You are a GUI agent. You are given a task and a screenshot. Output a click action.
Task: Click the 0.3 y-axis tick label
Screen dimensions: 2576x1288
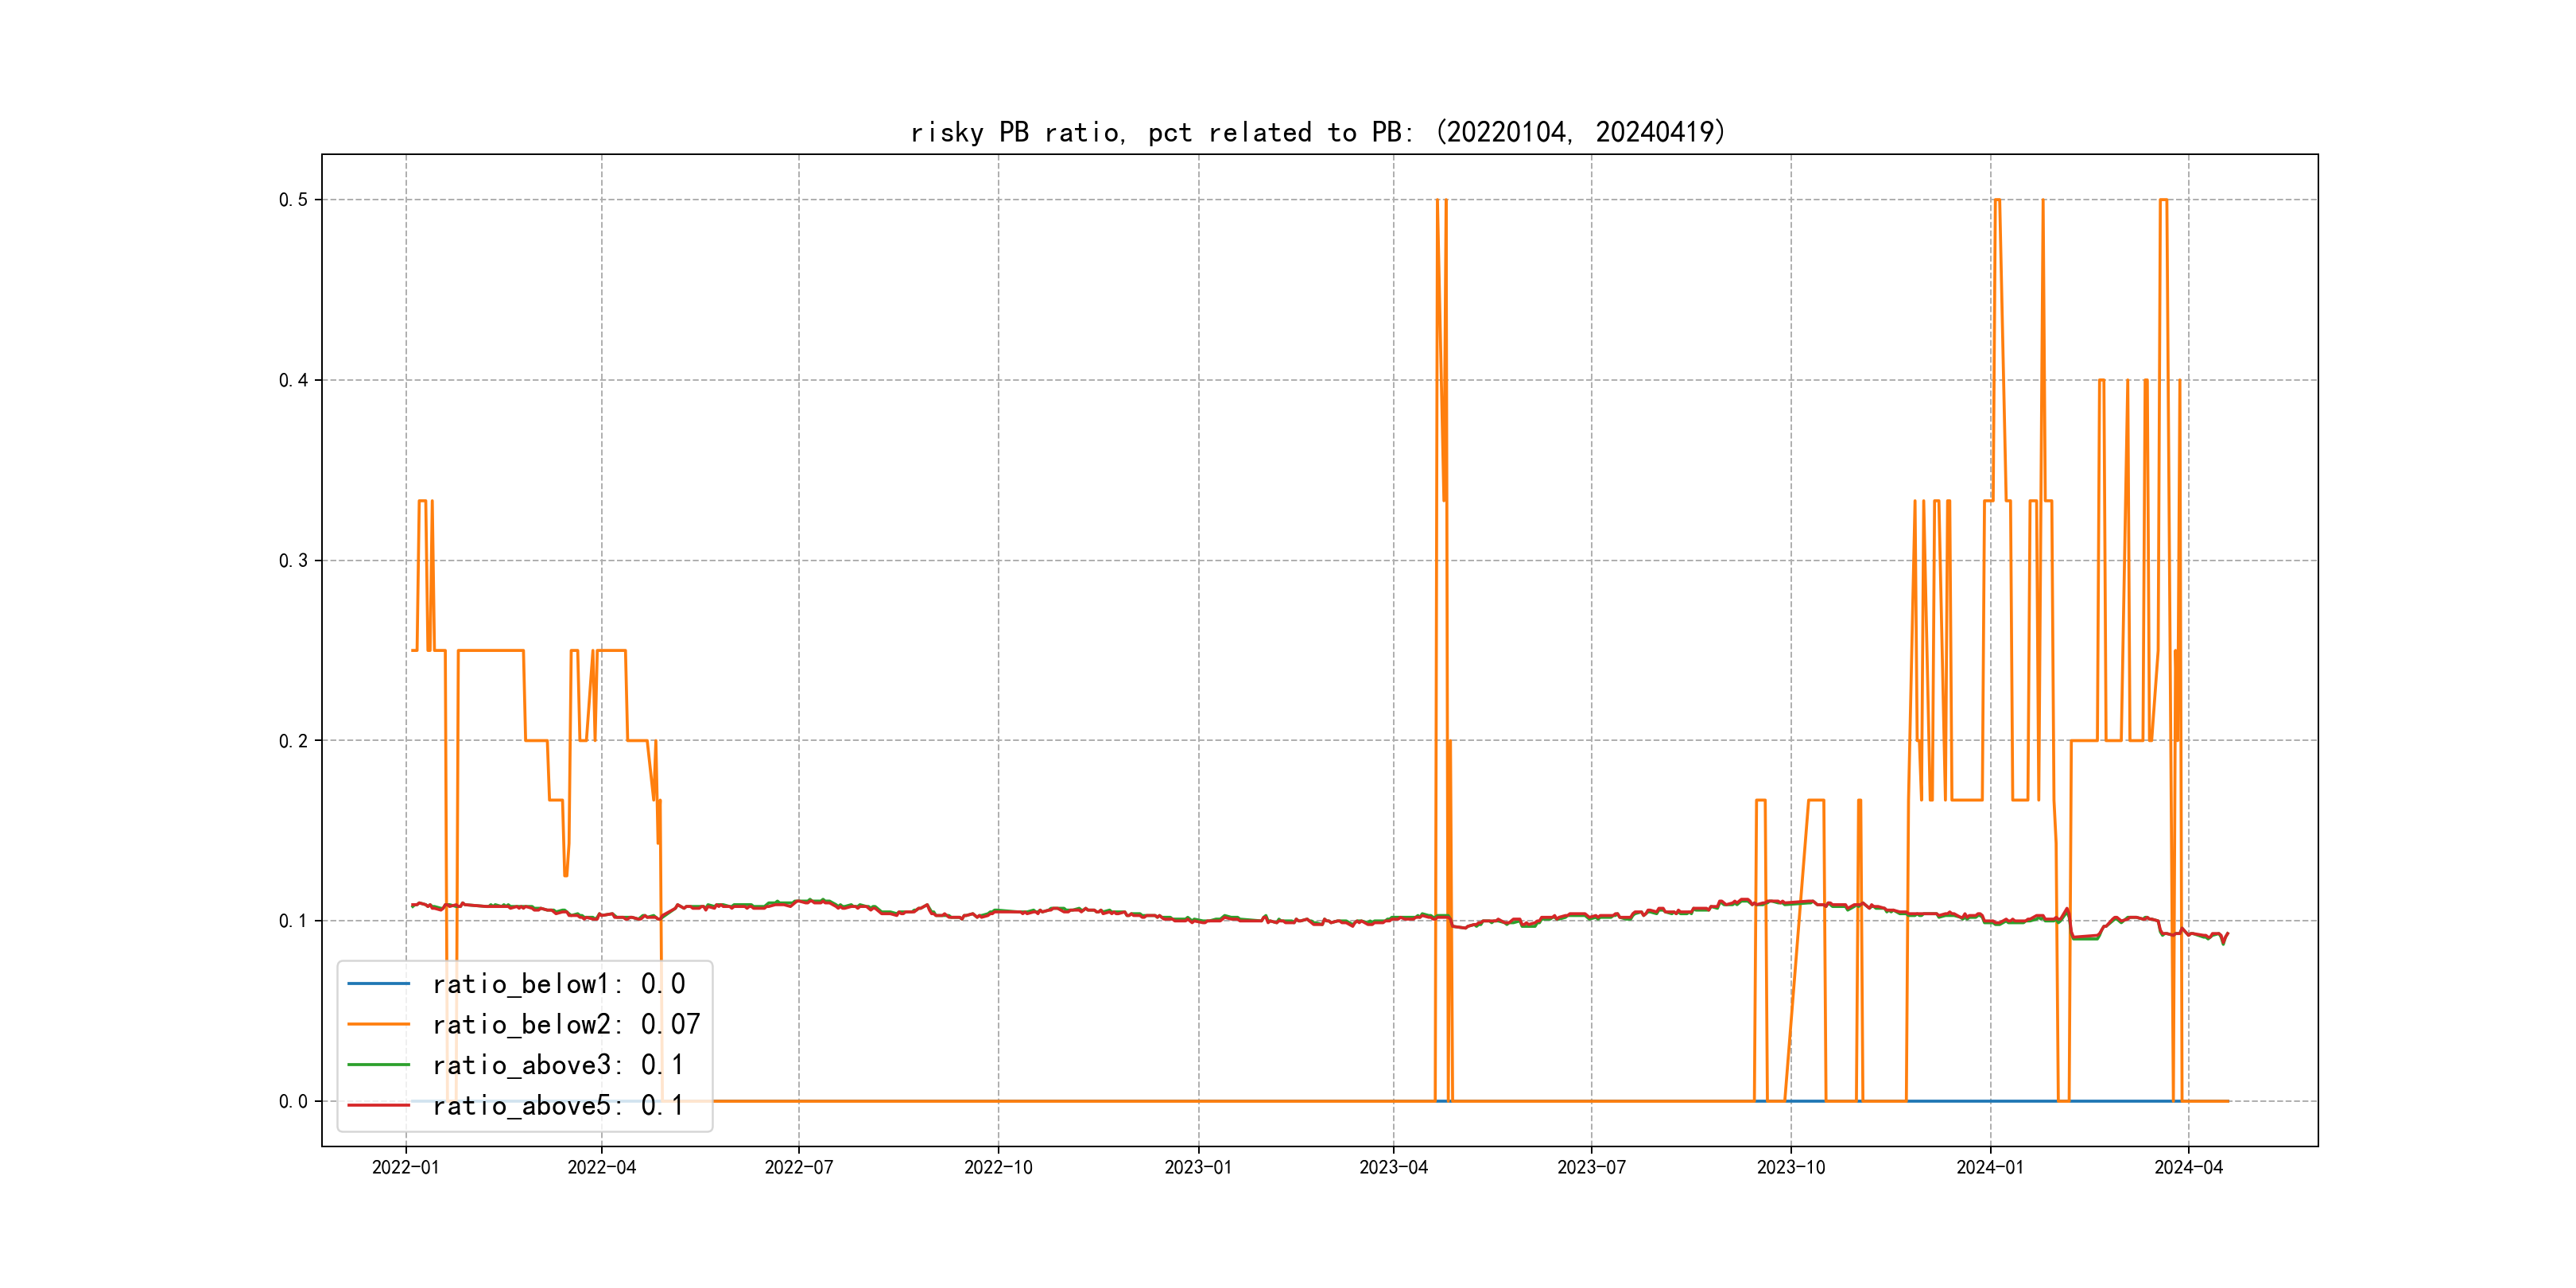(293, 561)
